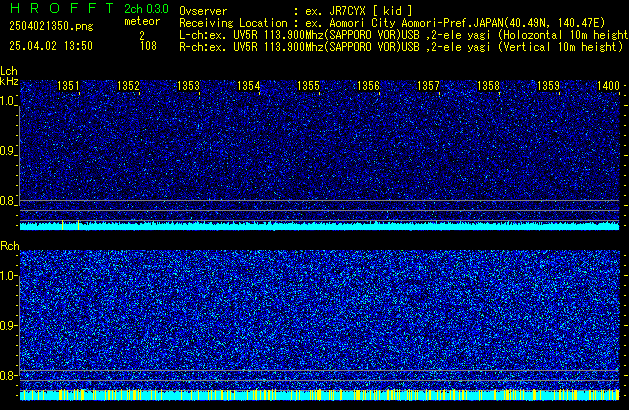Select the '2ch 0.3.0' version label
Screen dimensions: 629x410
point(146,9)
